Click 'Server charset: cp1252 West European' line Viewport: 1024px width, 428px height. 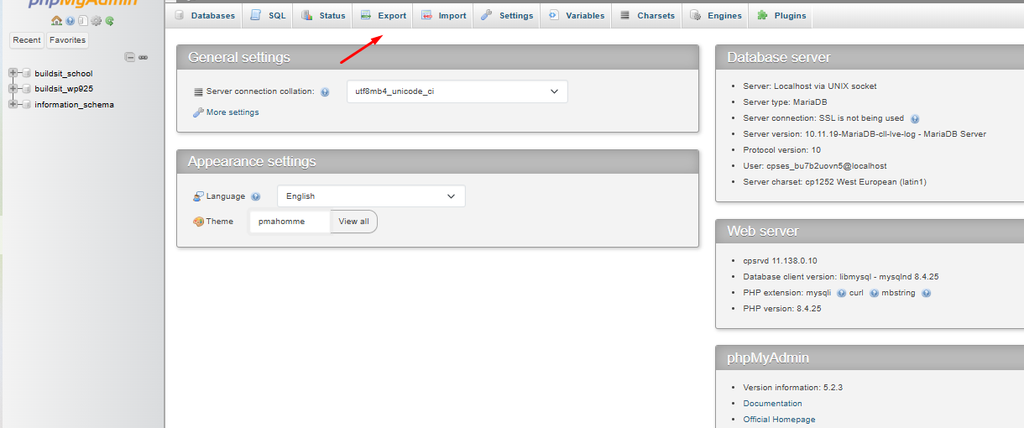pyautogui.click(x=835, y=182)
